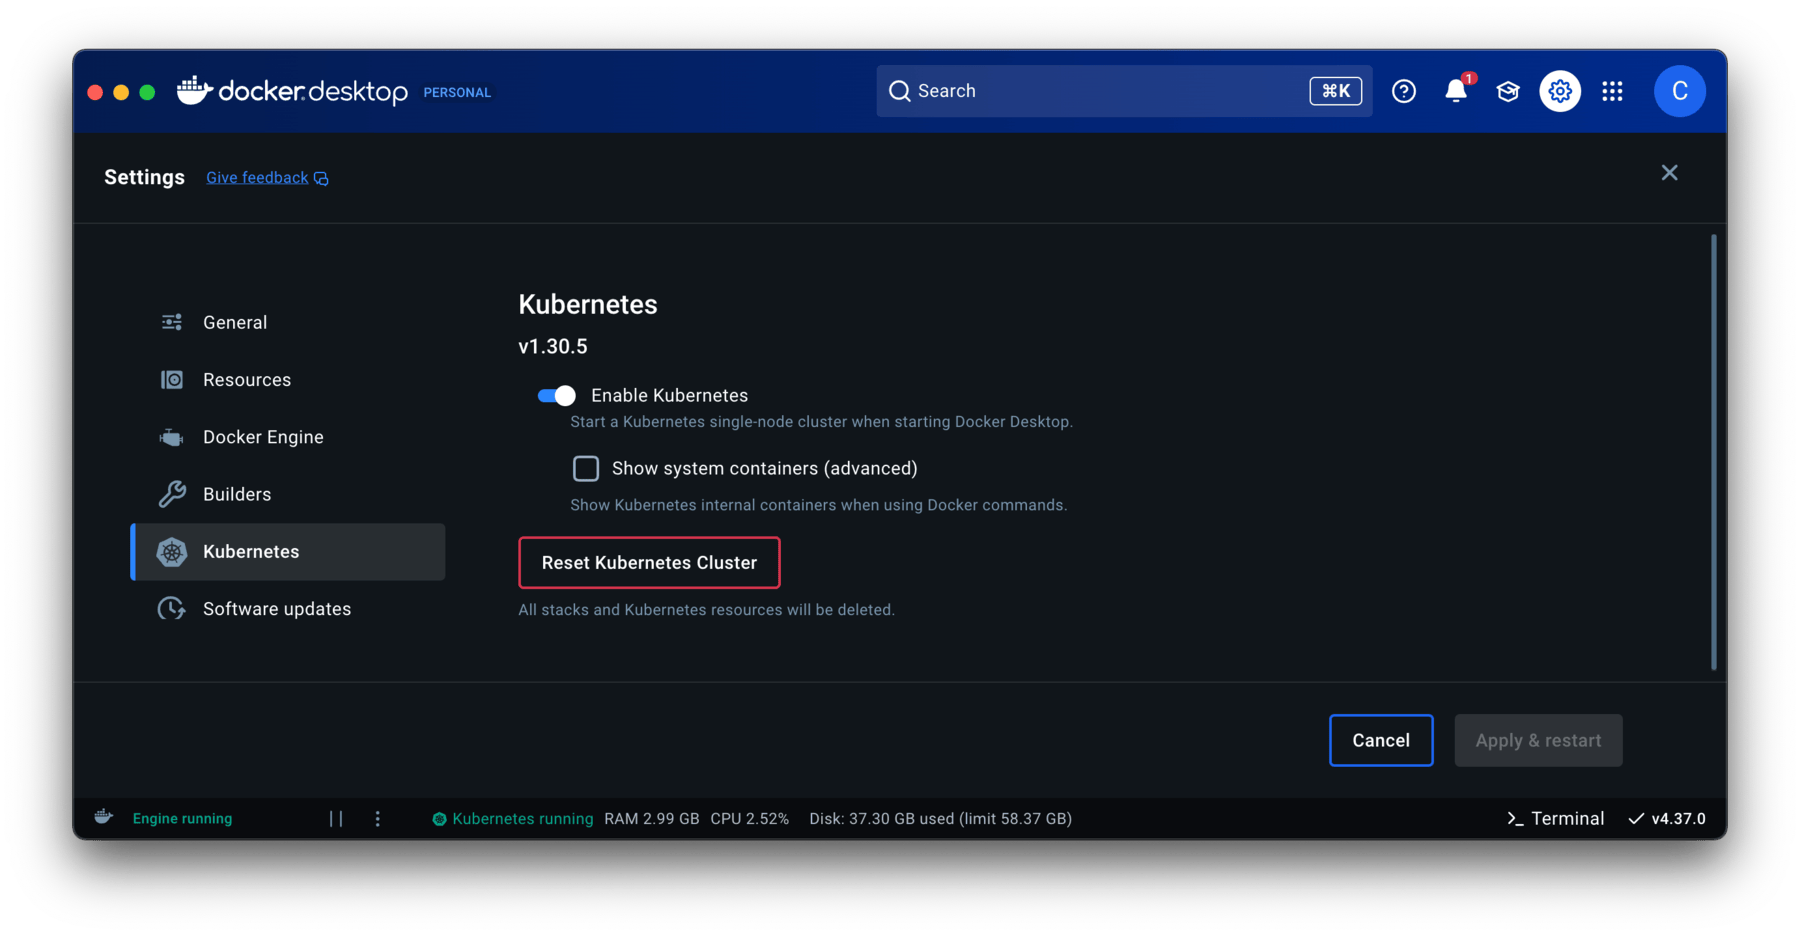The image size is (1800, 936).
Task: Click the checkmark icon beside v4.37.0
Action: 1636,818
